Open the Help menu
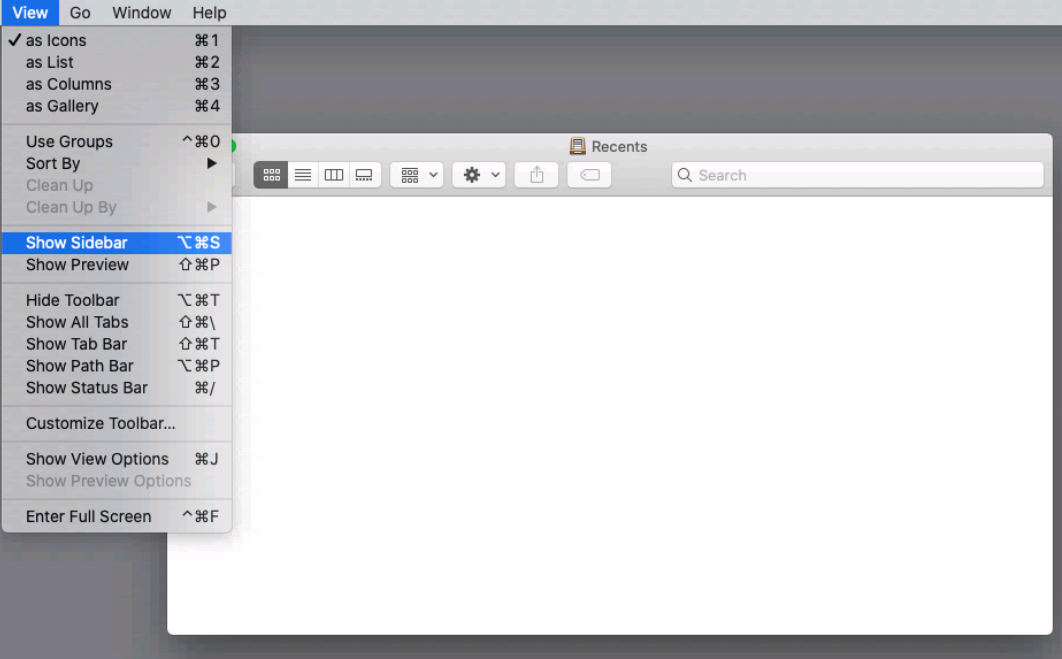 click(x=209, y=13)
